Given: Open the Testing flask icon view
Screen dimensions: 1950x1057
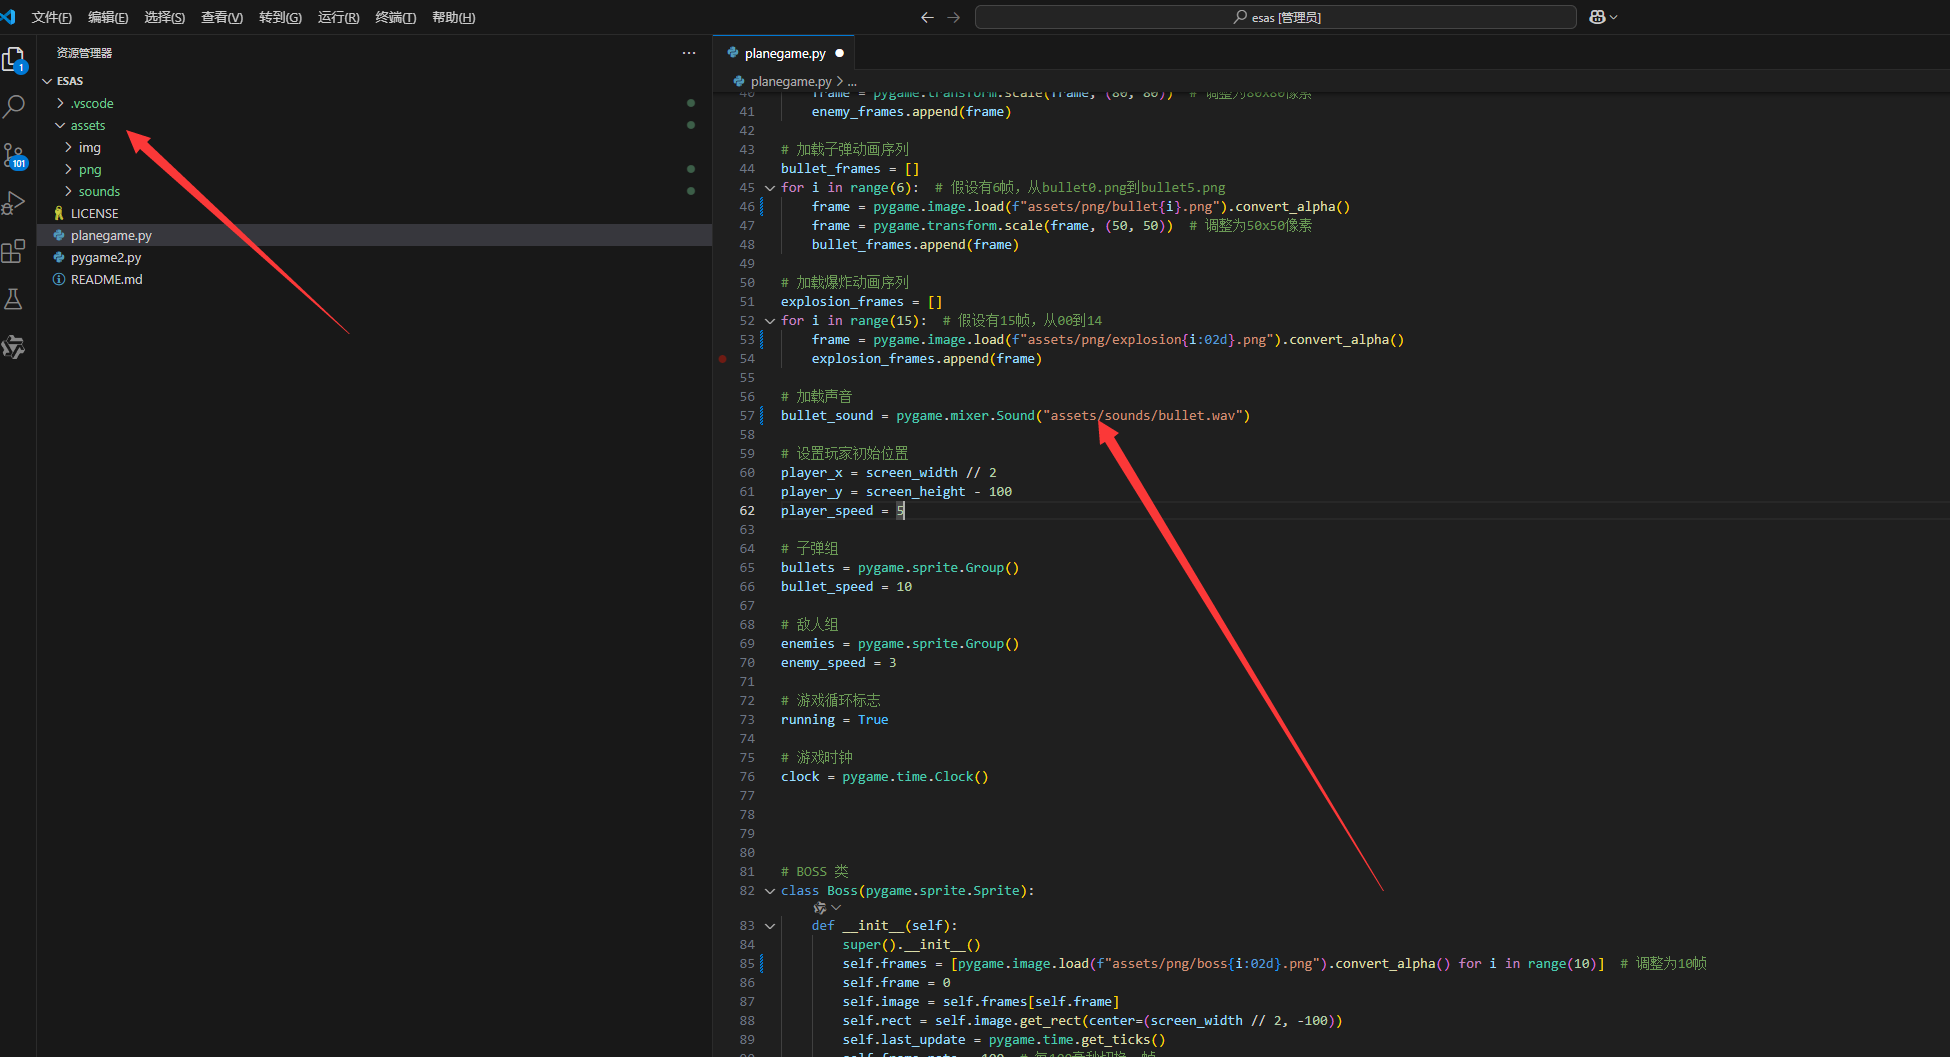Looking at the screenshot, I should pyautogui.click(x=14, y=299).
